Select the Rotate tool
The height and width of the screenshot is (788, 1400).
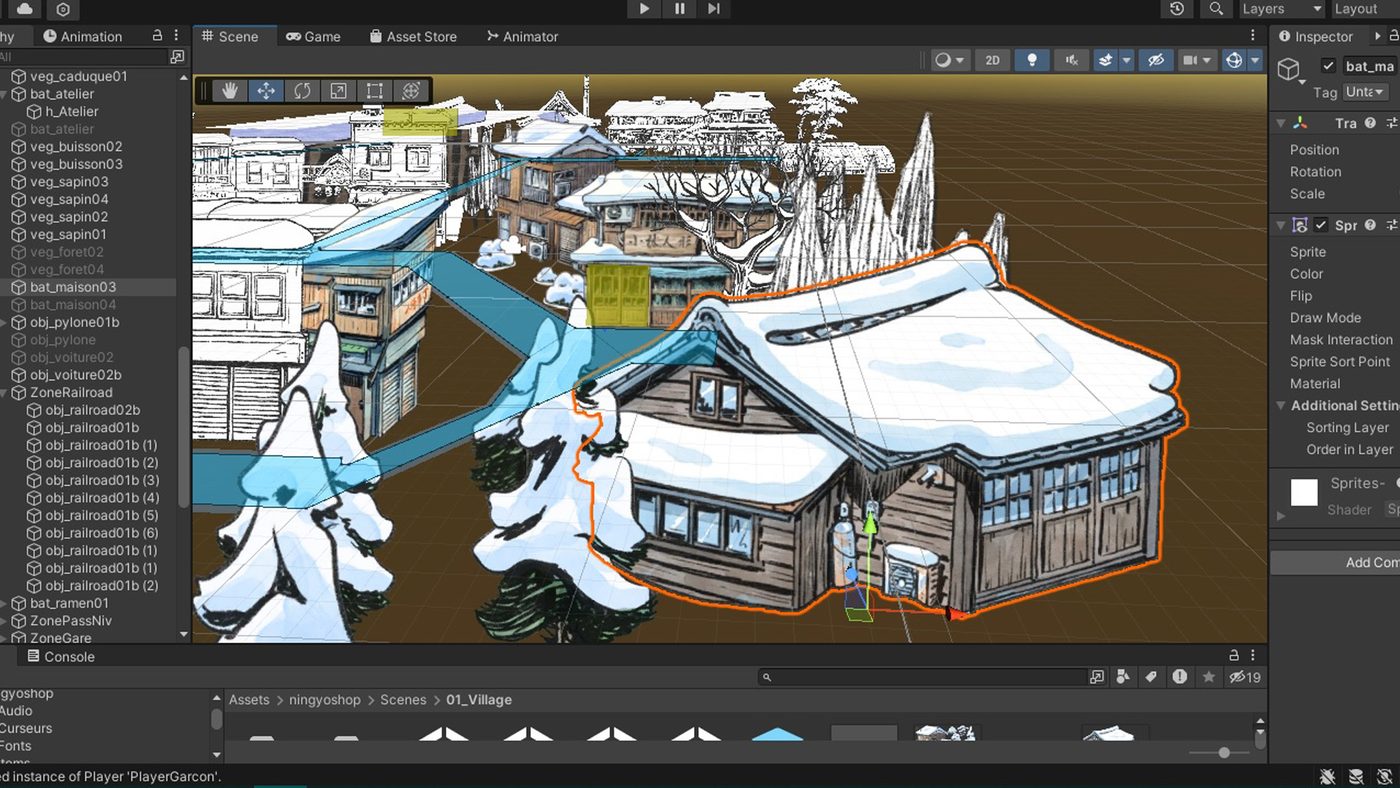(302, 90)
